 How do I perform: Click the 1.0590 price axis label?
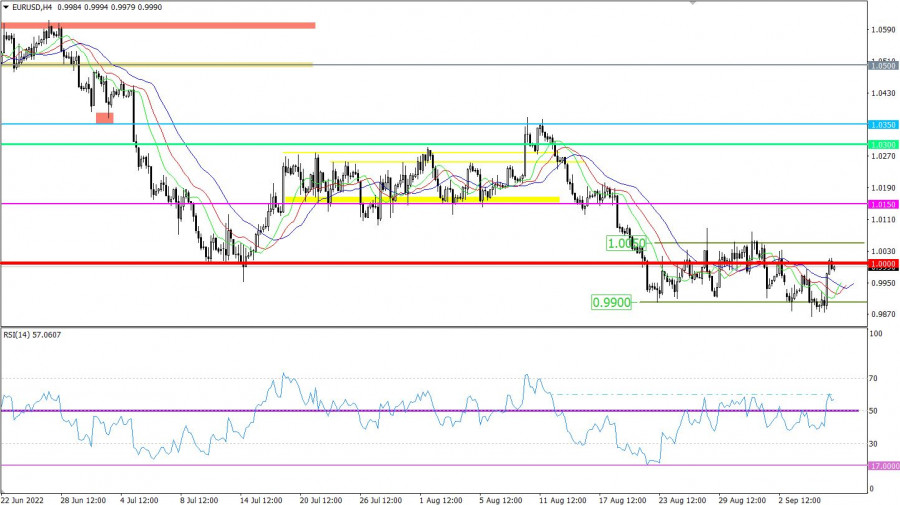tap(882, 30)
